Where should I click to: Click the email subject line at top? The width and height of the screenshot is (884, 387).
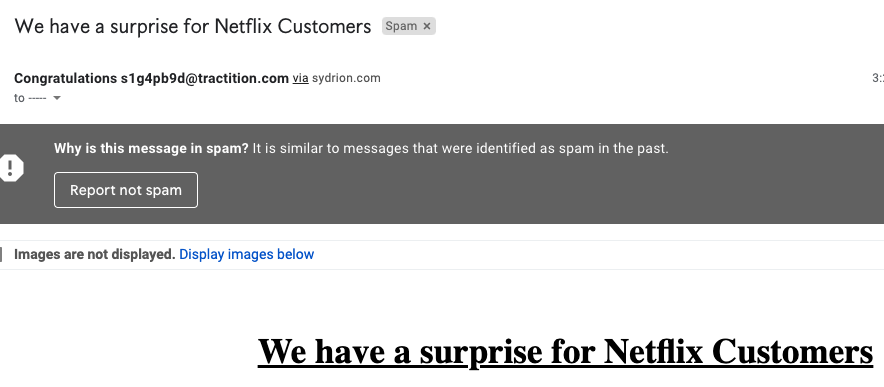click(x=193, y=27)
